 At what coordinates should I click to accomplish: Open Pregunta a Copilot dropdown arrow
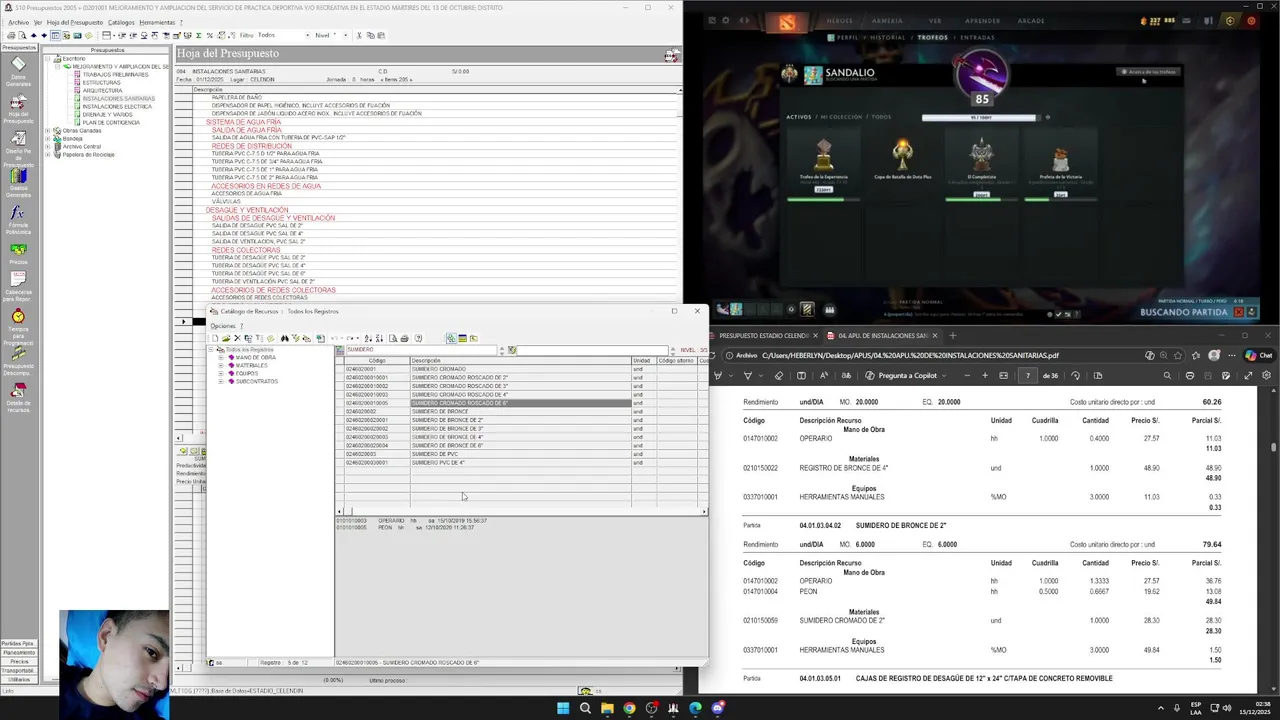944,375
